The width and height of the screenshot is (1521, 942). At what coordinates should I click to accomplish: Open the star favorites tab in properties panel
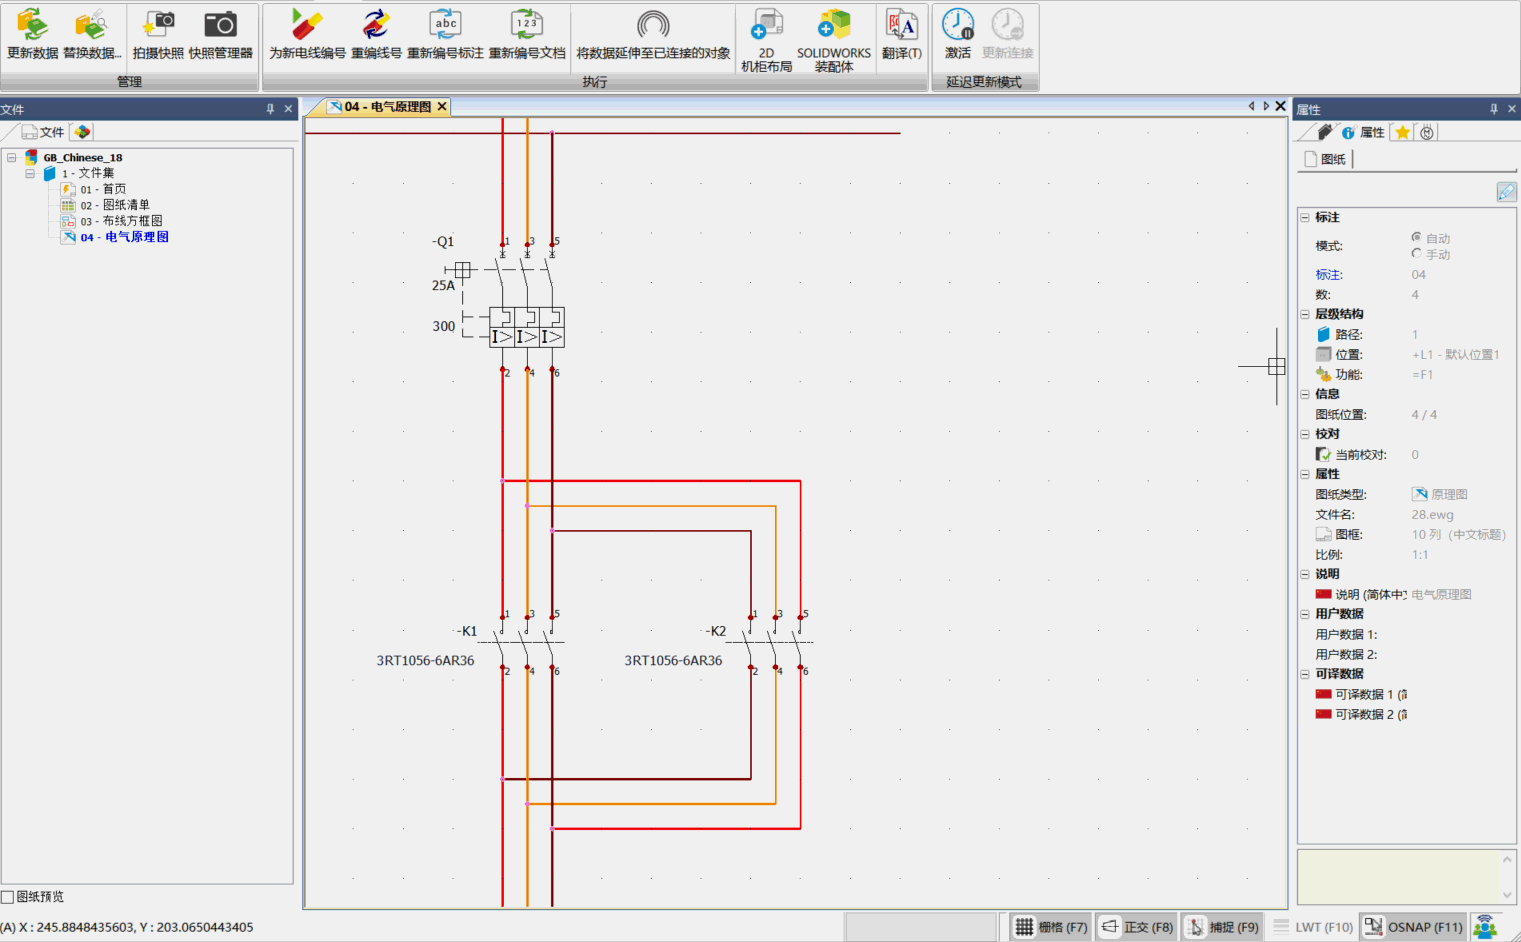tap(1403, 132)
